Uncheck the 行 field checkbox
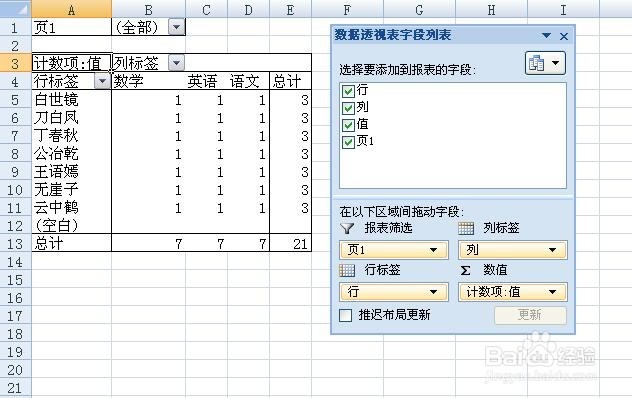632x398 pixels. tap(348, 91)
